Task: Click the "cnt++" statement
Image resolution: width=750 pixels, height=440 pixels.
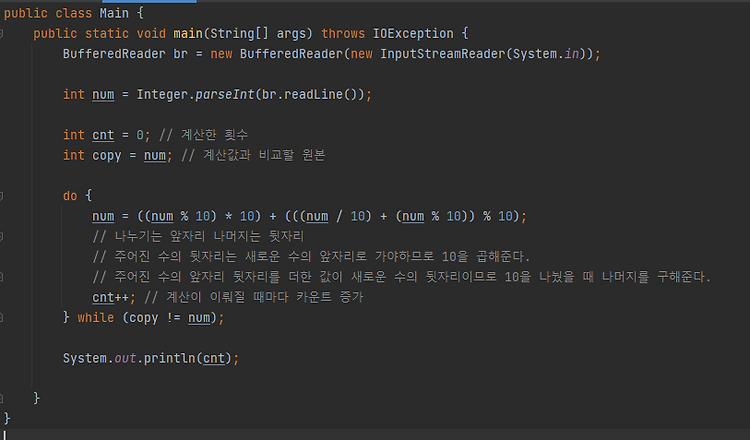Action: [110, 297]
